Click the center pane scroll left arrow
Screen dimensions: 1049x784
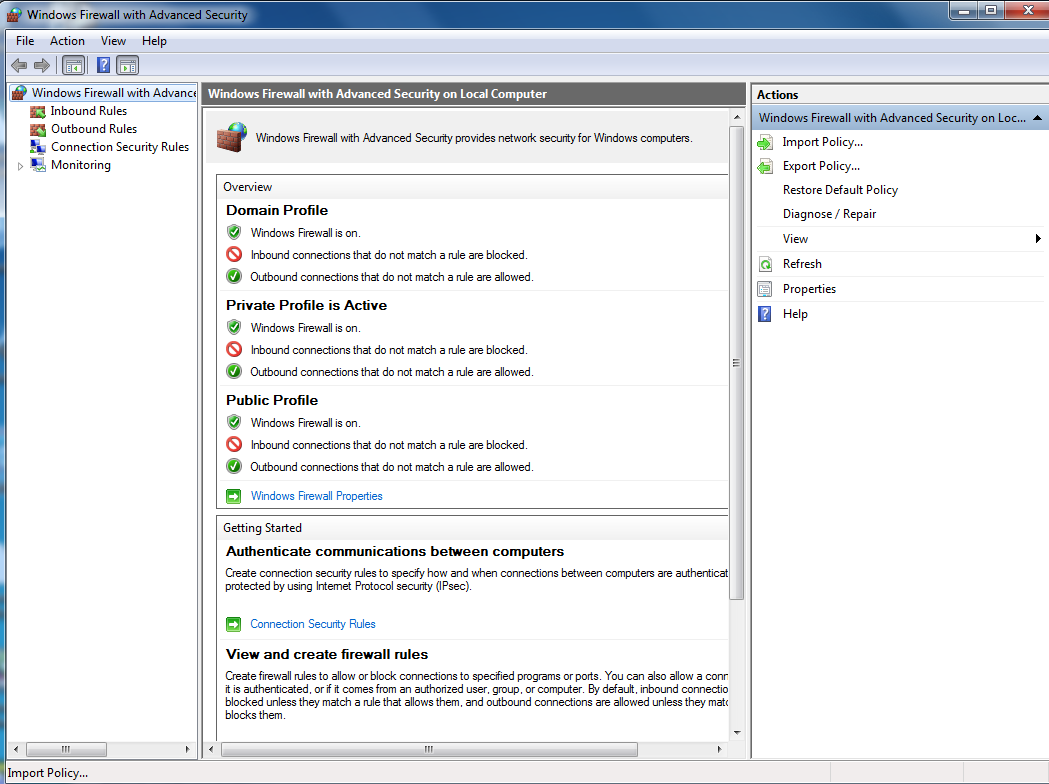pos(211,749)
